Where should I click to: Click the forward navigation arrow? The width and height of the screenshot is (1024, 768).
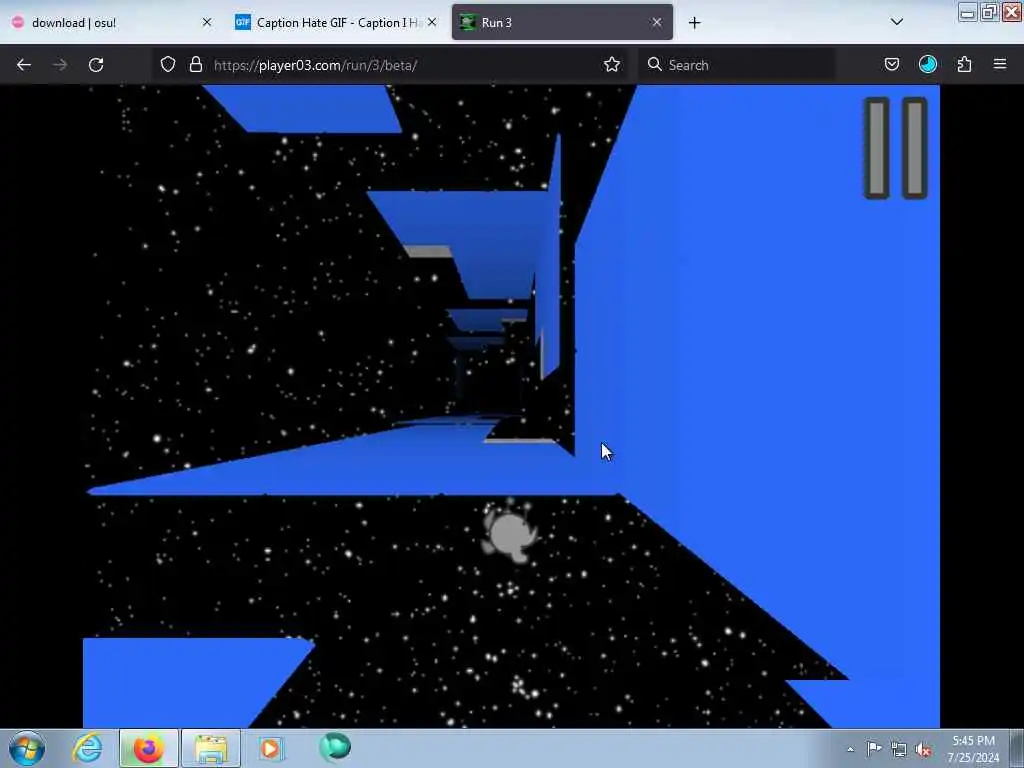[x=59, y=65]
